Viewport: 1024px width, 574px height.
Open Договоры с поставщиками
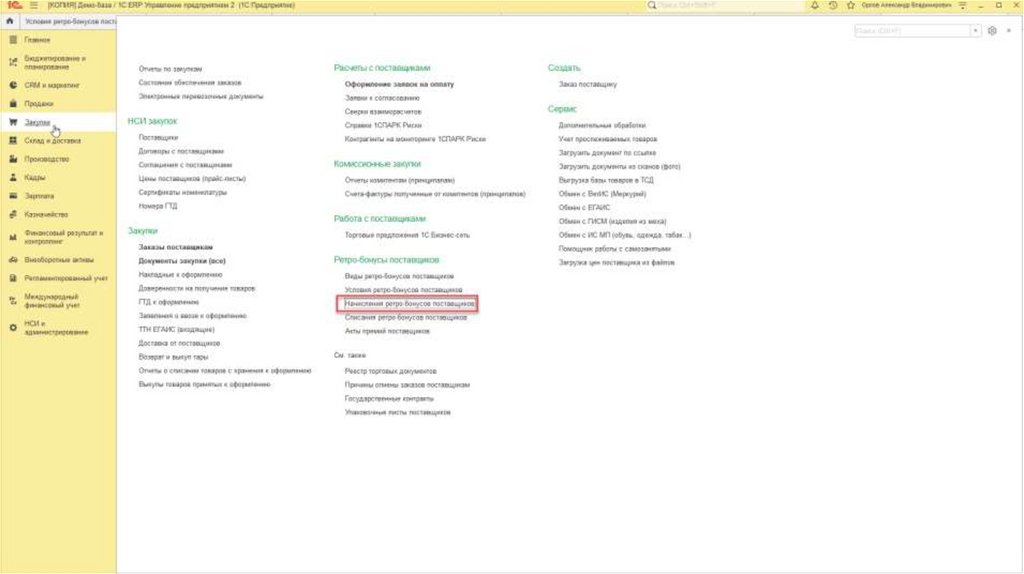[181, 151]
